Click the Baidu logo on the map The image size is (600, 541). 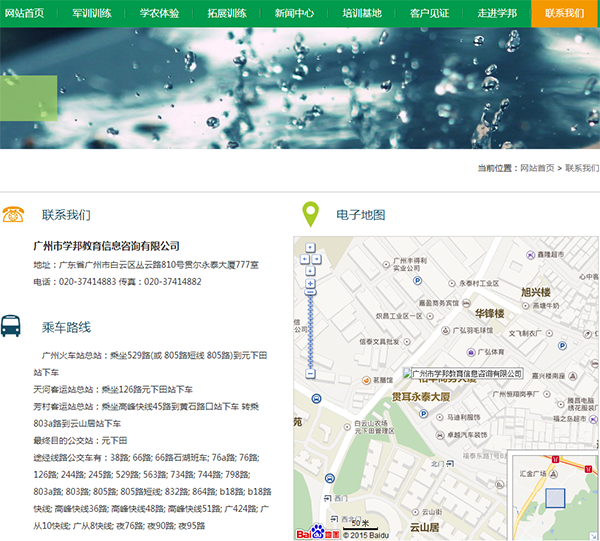coord(311,531)
